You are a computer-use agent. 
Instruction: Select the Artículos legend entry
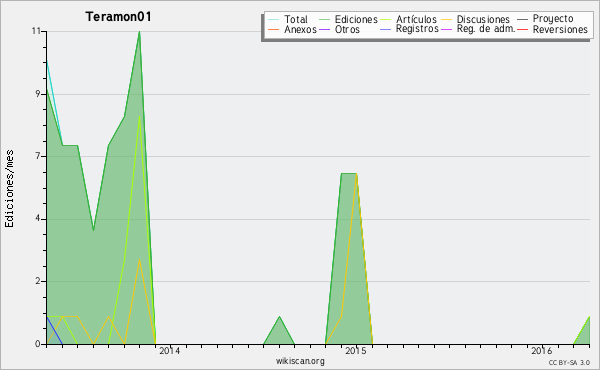tap(408, 19)
